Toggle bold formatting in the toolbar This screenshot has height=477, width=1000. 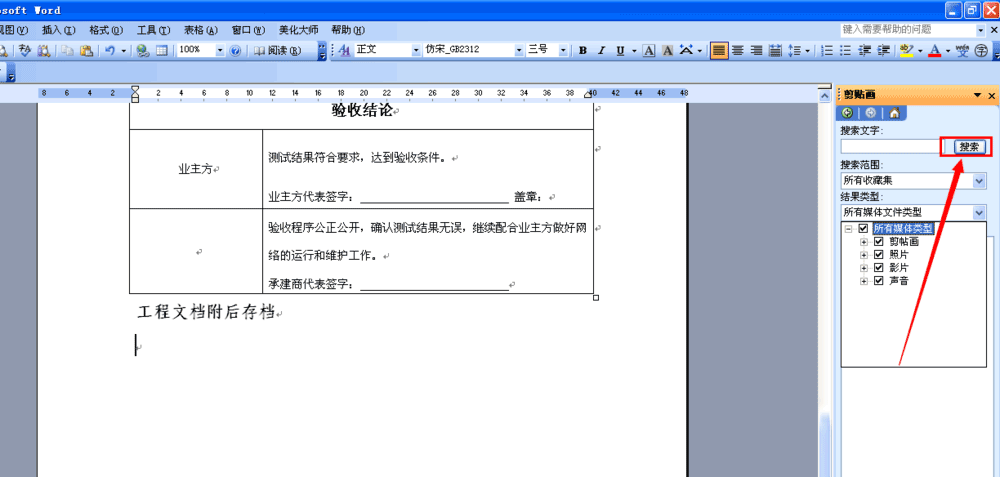click(583, 50)
